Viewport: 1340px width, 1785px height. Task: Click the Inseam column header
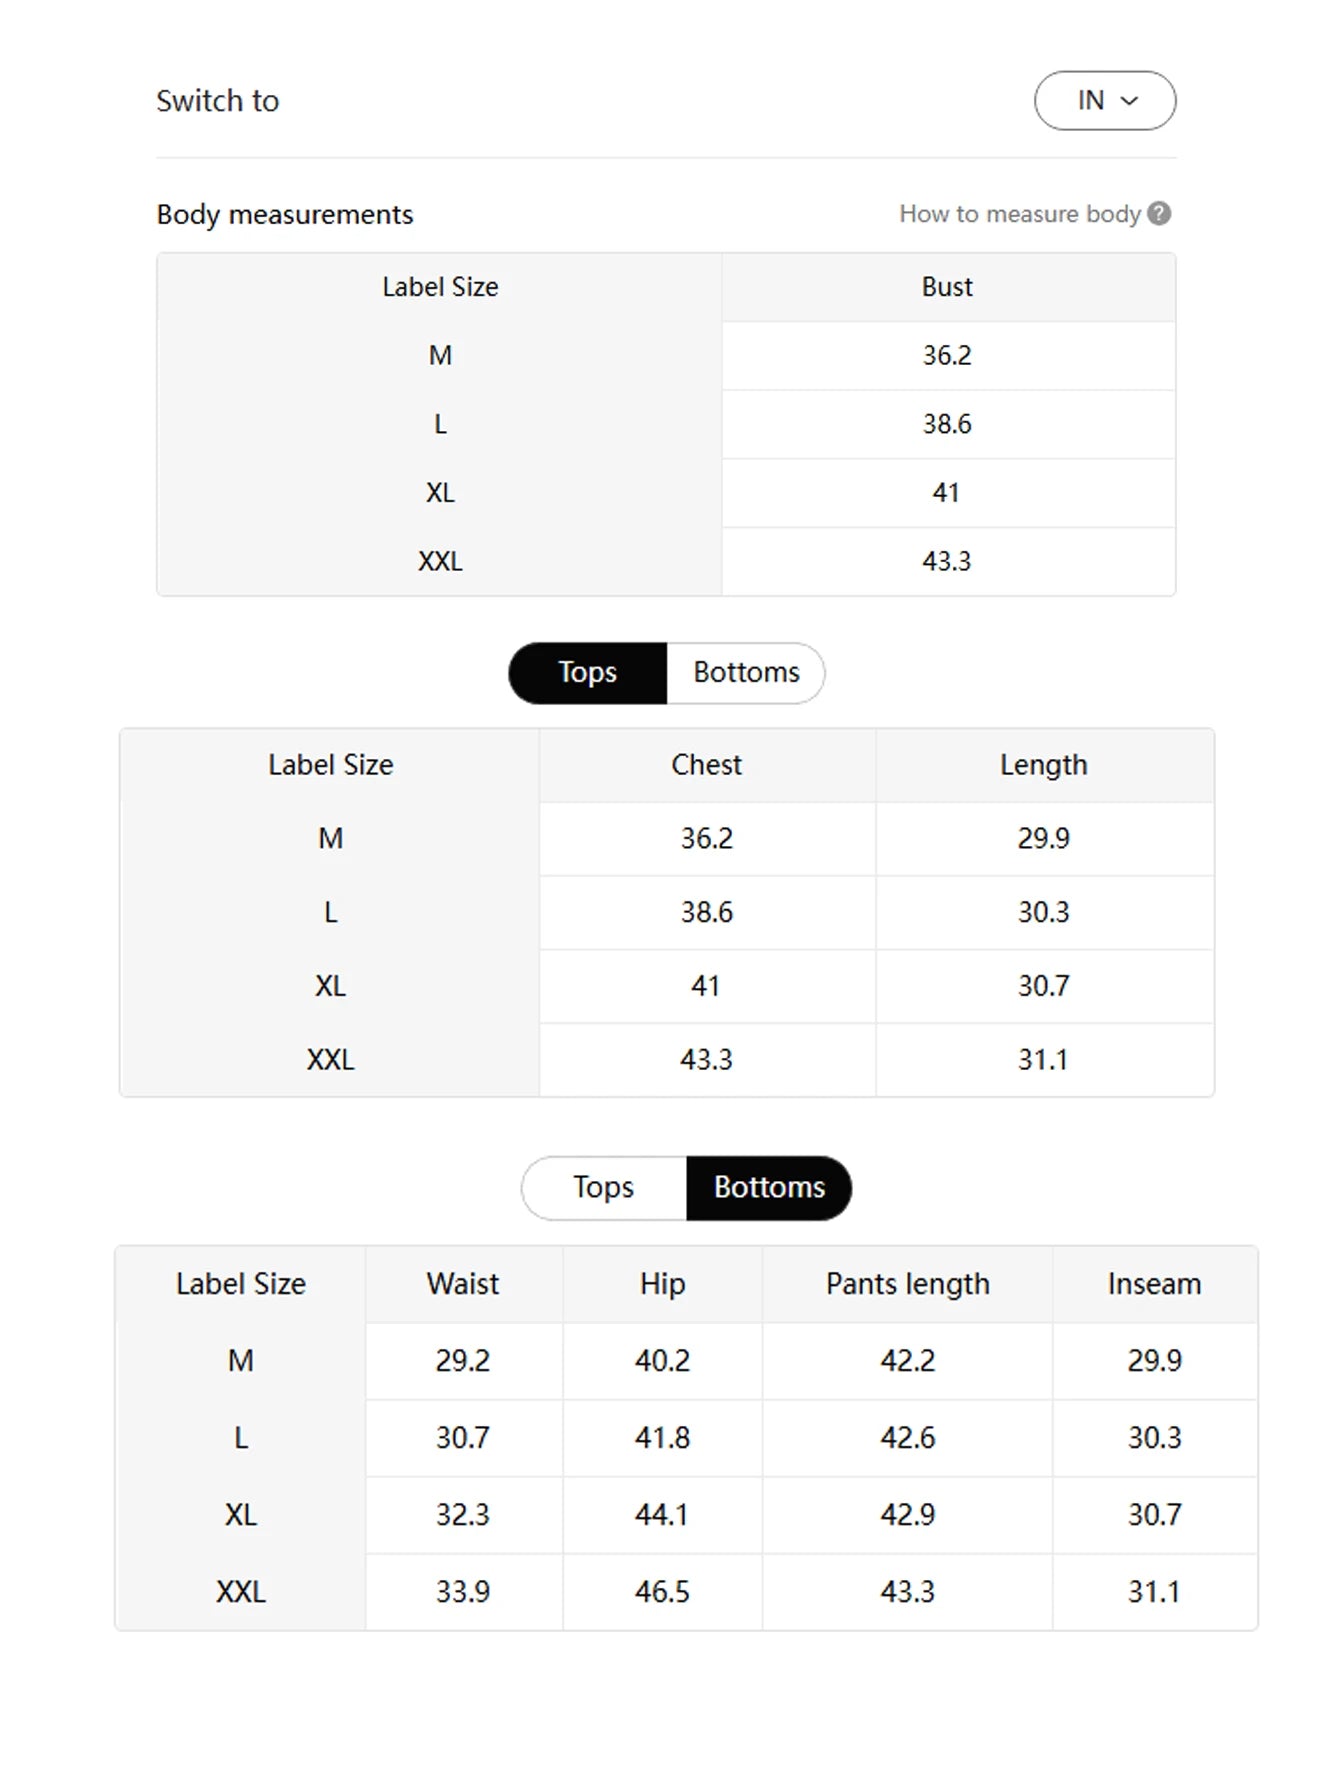[x=1155, y=1284]
